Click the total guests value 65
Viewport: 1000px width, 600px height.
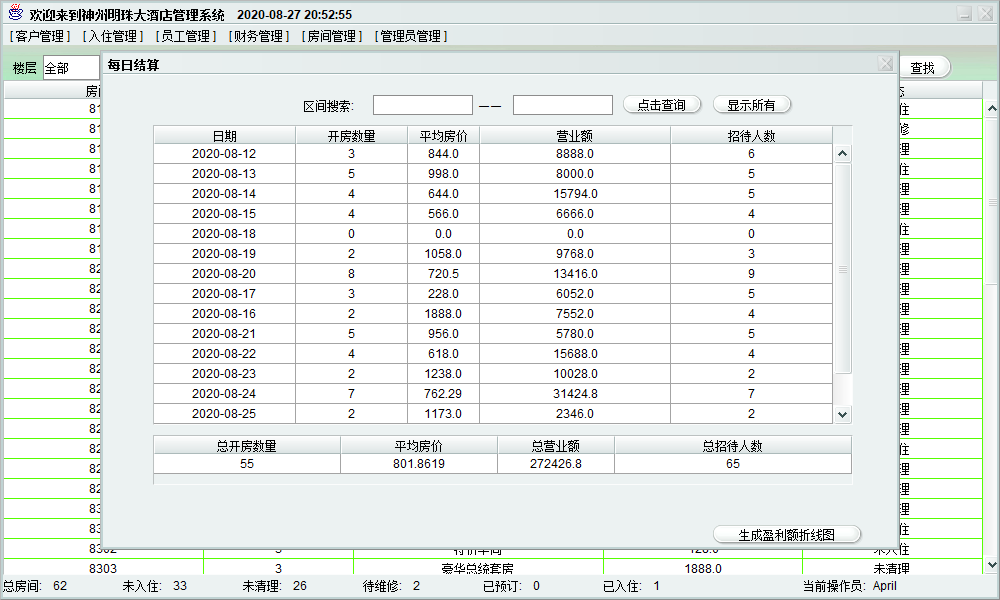(x=733, y=464)
